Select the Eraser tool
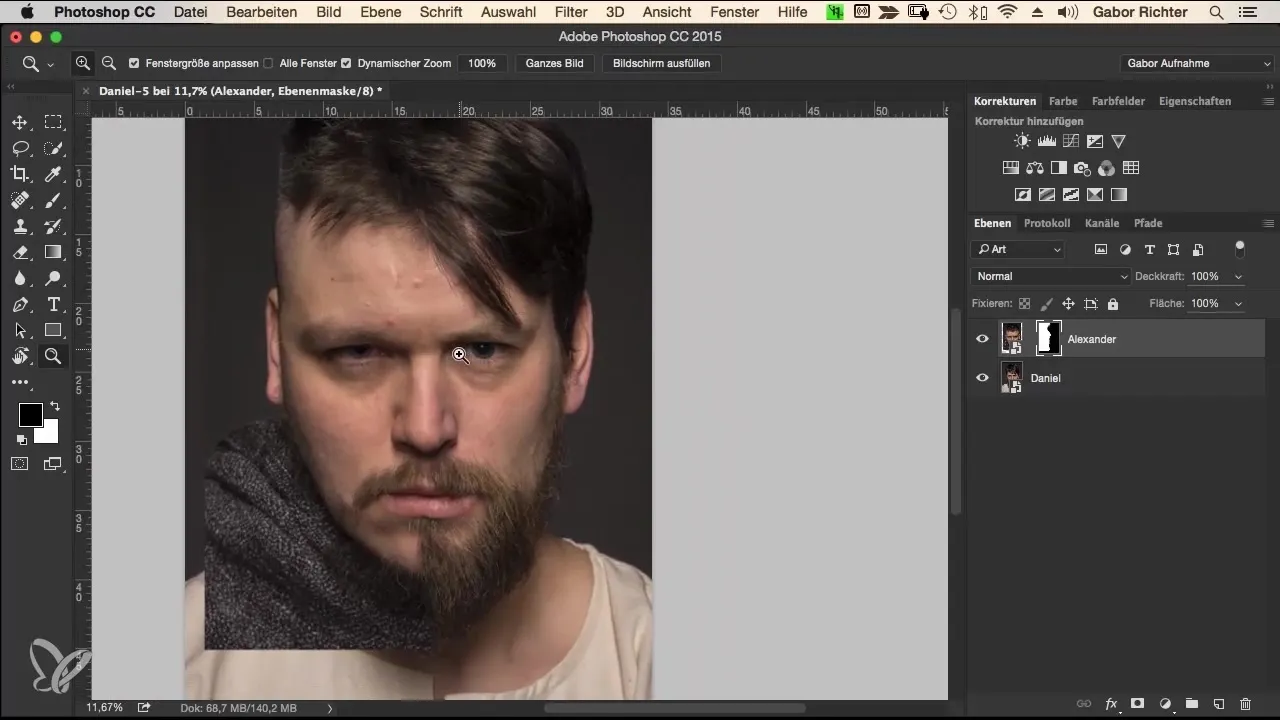1280x720 pixels. click(19, 252)
